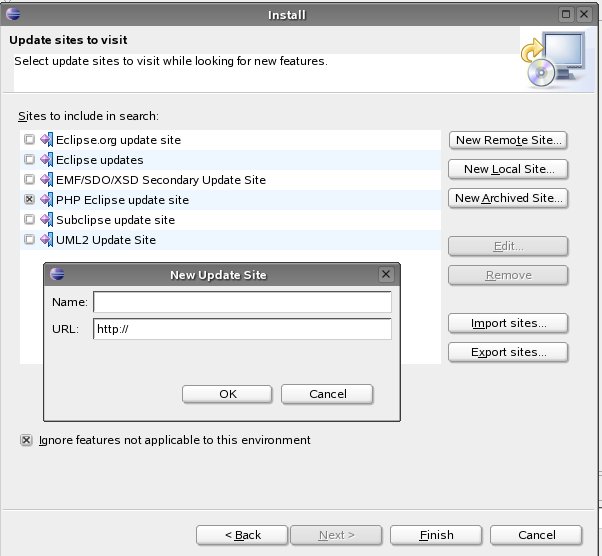Toggle Ignore features not applicable checkbox
Image resolution: width=602 pixels, height=556 pixels.
[x=26, y=440]
